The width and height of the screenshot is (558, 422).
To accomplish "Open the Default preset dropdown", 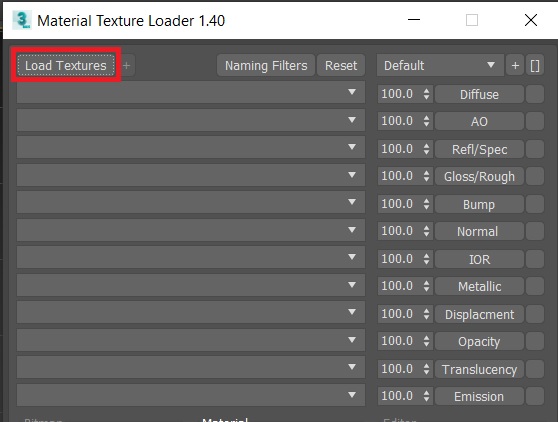I will (440, 65).
